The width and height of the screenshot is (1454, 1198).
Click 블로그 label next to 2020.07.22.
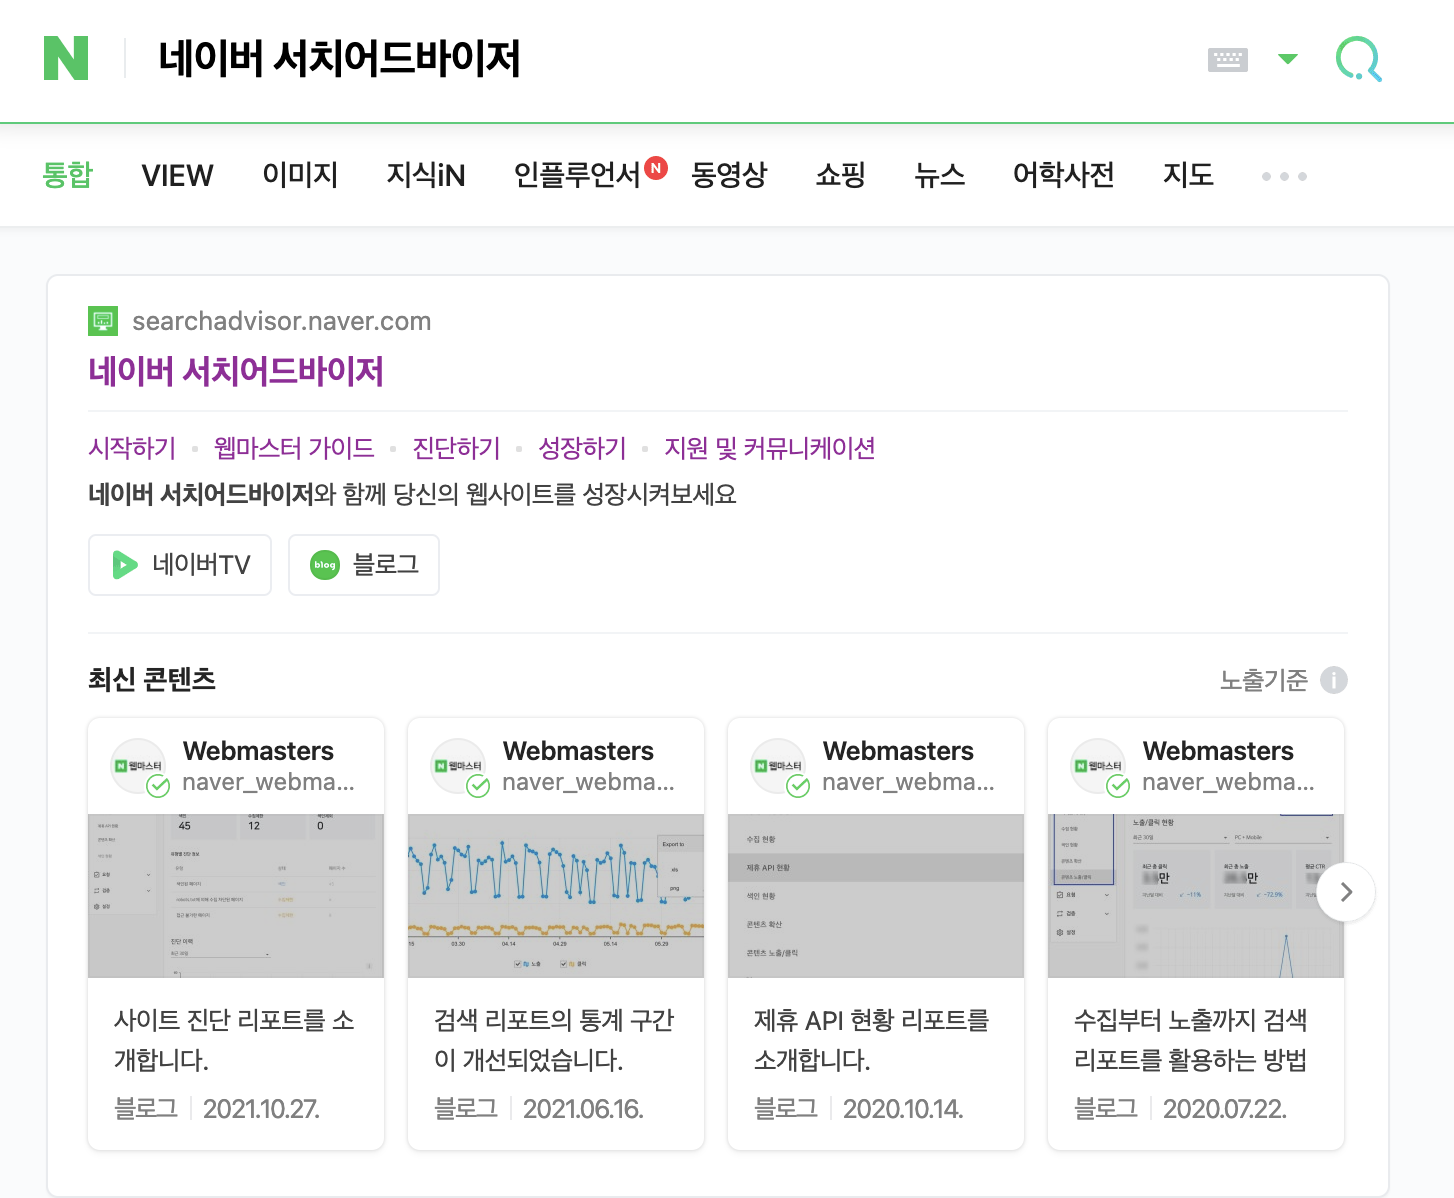coord(1106,1108)
